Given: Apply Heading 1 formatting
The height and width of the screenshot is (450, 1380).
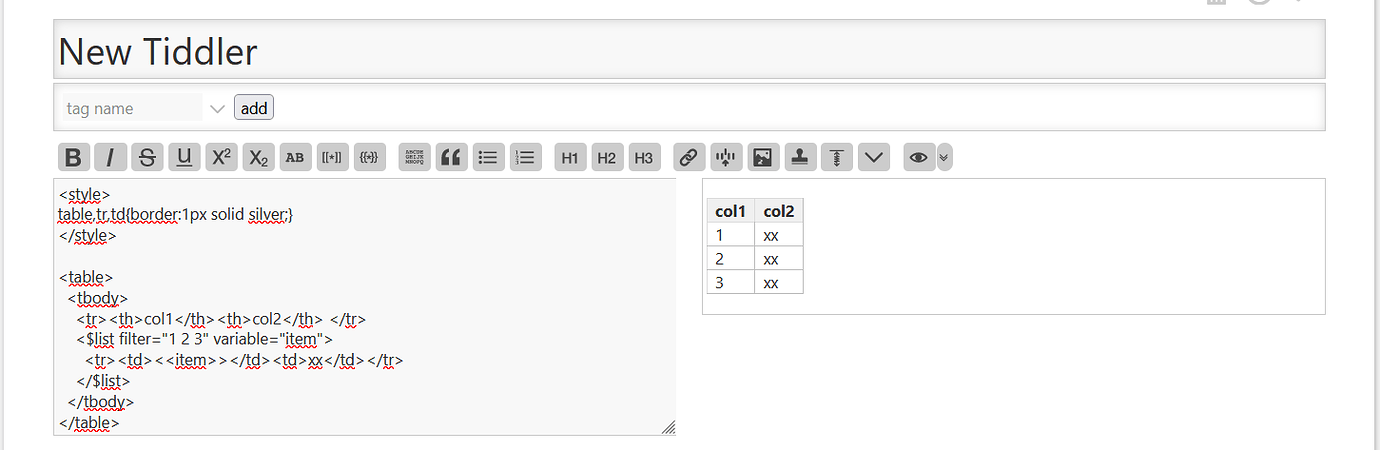Looking at the screenshot, I should click(x=570, y=157).
